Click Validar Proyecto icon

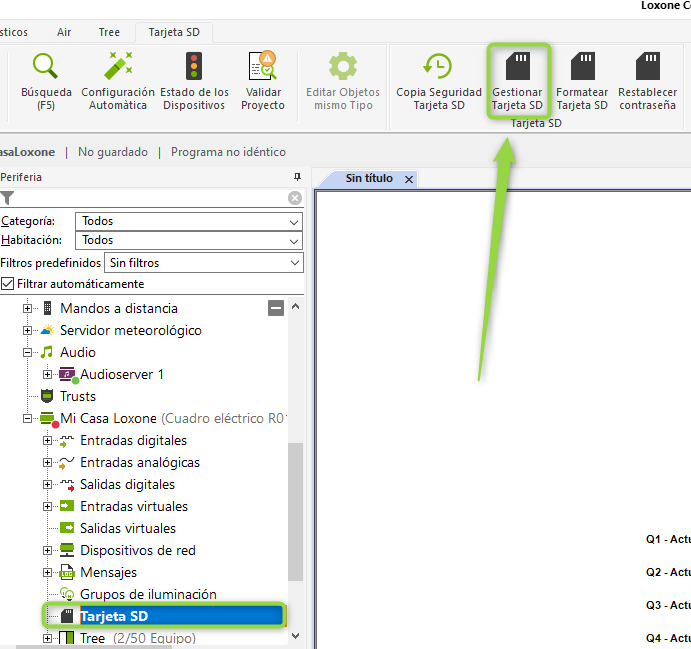[263, 67]
